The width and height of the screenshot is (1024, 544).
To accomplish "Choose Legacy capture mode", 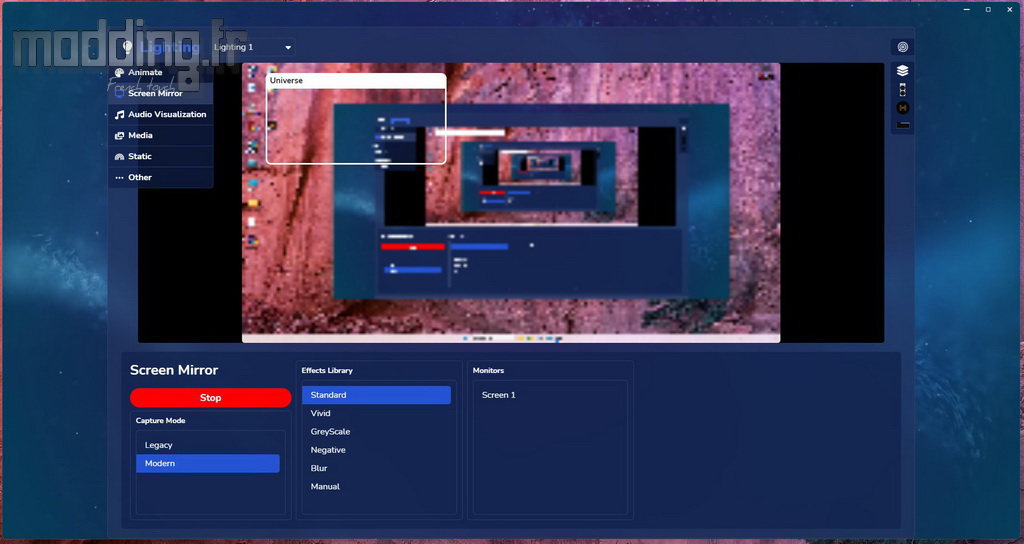I will (x=208, y=445).
